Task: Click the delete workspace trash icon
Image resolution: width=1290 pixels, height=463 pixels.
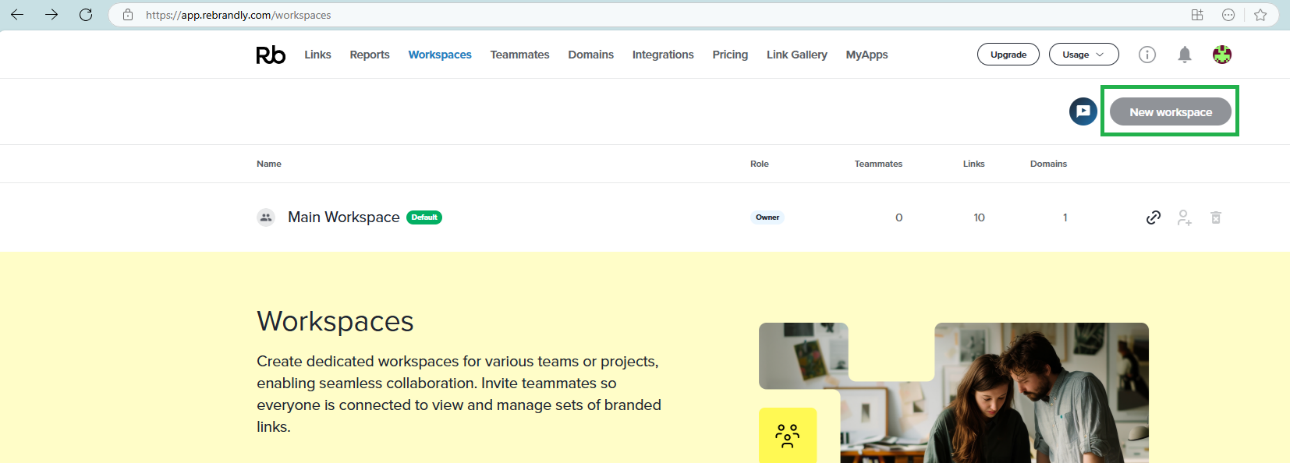Action: click(1216, 217)
